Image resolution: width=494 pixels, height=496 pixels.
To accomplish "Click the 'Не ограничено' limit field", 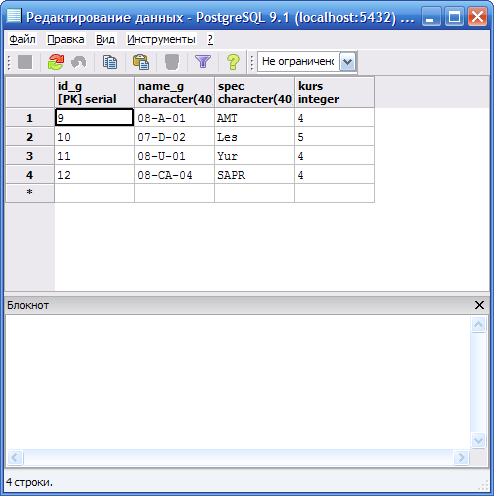I will [x=298, y=62].
